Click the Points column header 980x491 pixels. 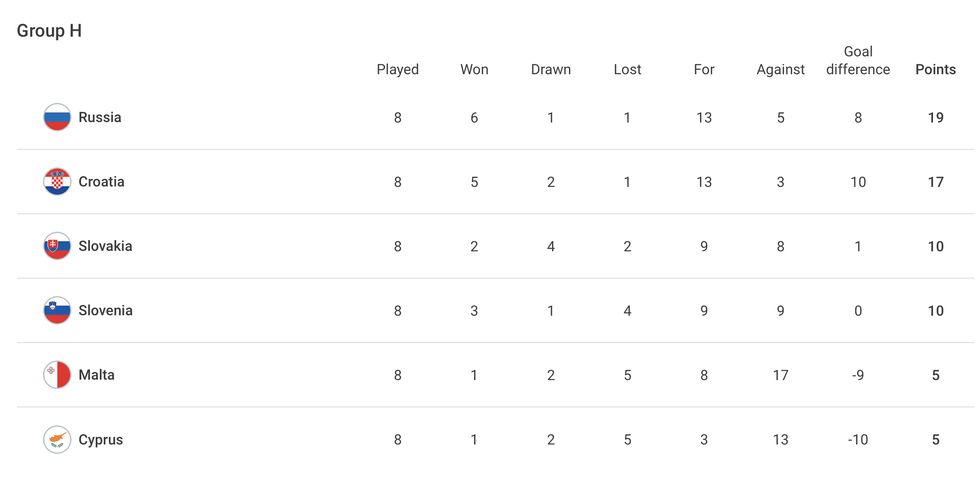pyautogui.click(x=935, y=70)
